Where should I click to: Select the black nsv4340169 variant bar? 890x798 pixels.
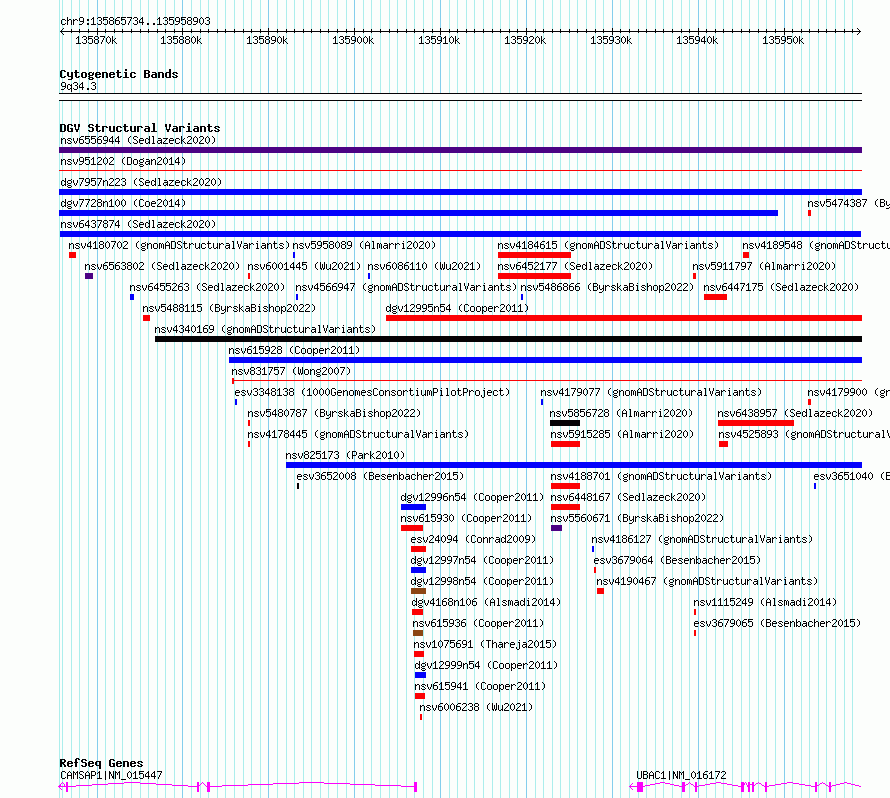[509, 339]
